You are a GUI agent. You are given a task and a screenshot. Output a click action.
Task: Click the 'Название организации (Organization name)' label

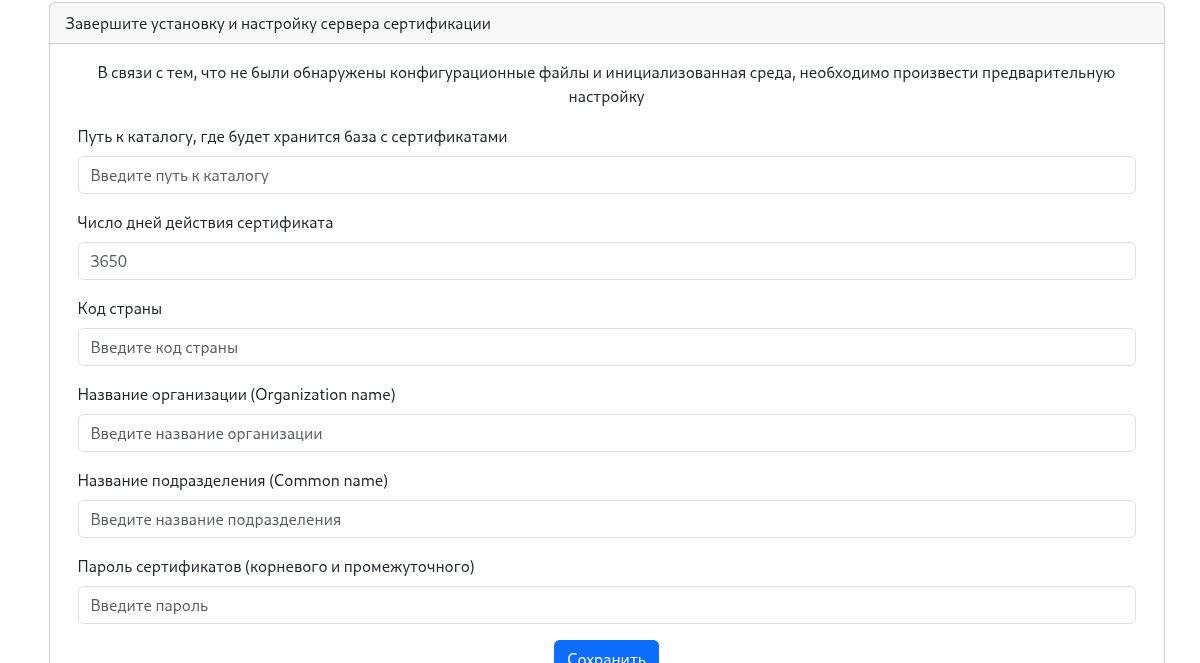click(x=237, y=395)
